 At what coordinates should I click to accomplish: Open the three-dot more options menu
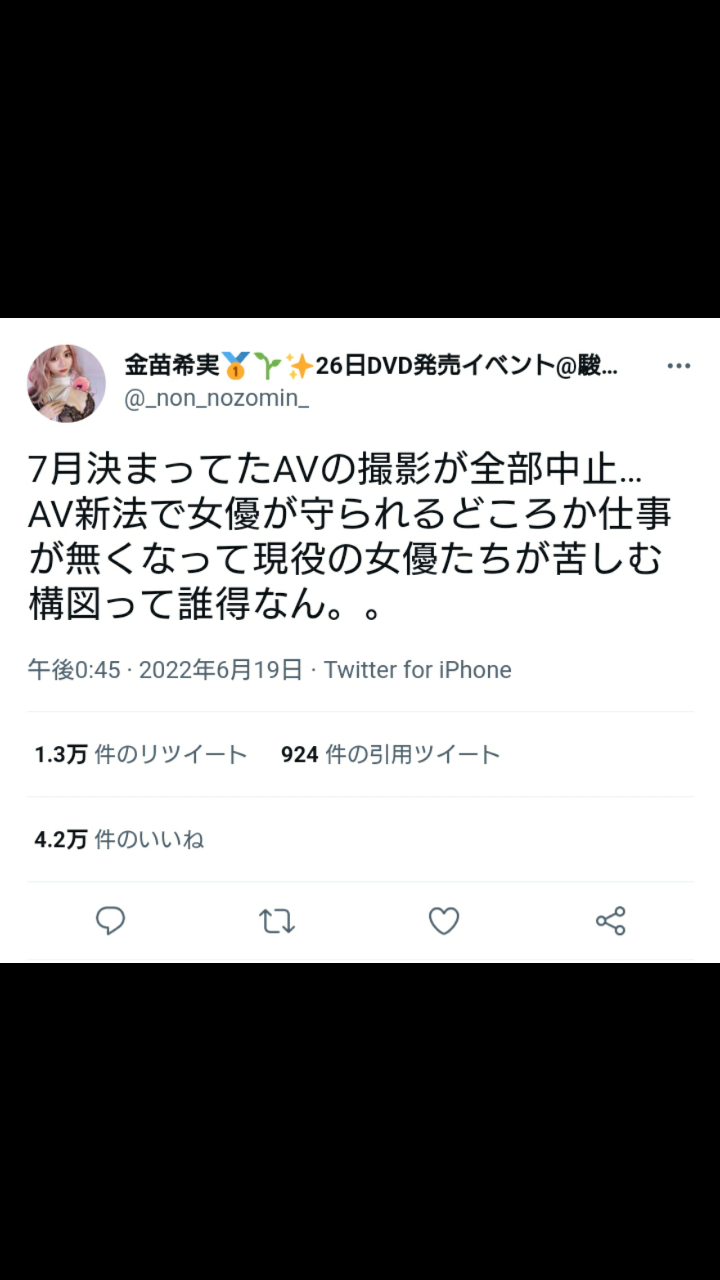[x=679, y=366]
